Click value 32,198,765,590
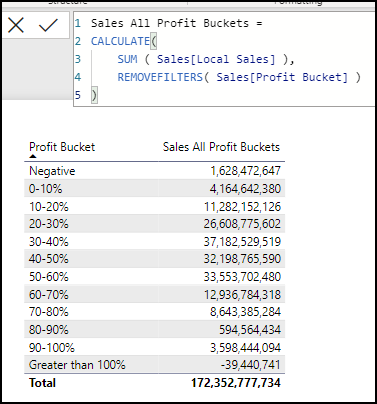This screenshot has height=404, width=377. pyautogui.click(x=242, y=259)
